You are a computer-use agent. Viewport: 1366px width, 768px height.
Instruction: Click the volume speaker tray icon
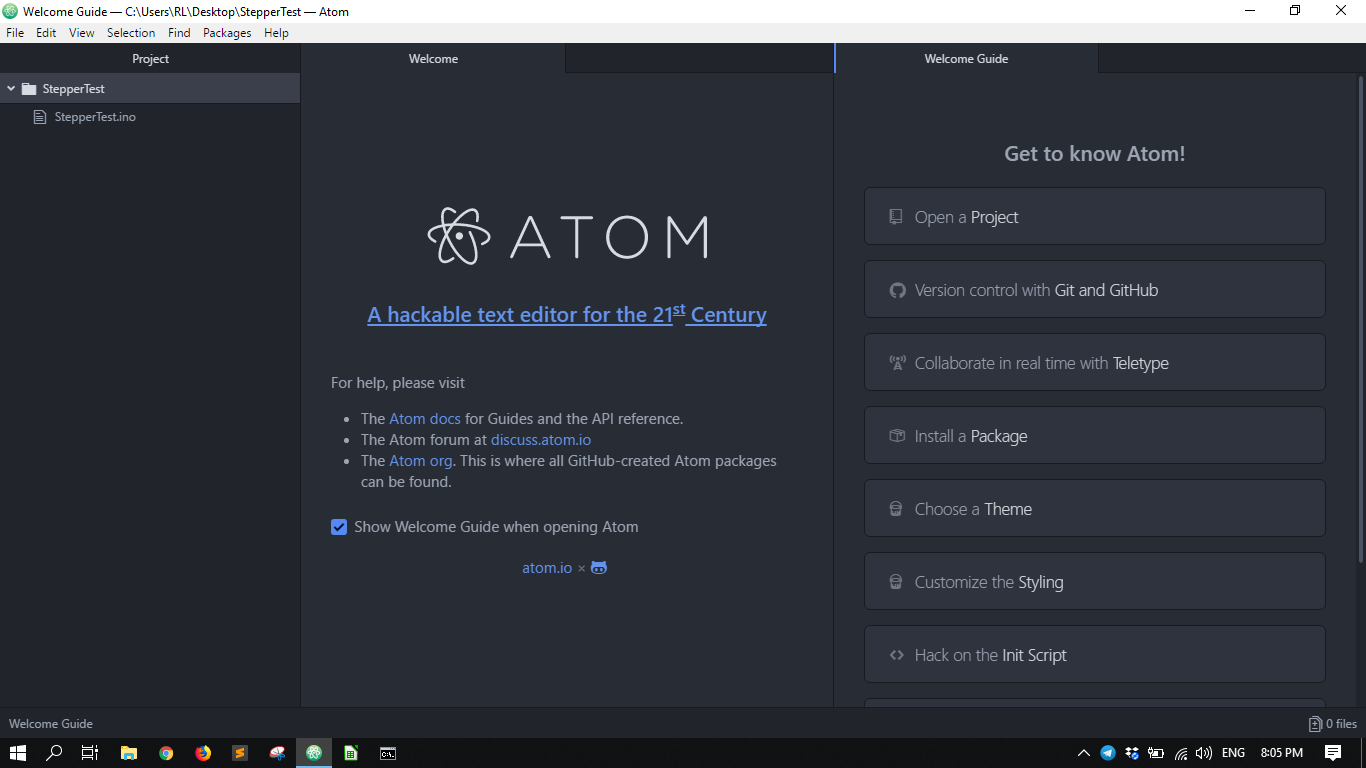[x=1204, y=753]
